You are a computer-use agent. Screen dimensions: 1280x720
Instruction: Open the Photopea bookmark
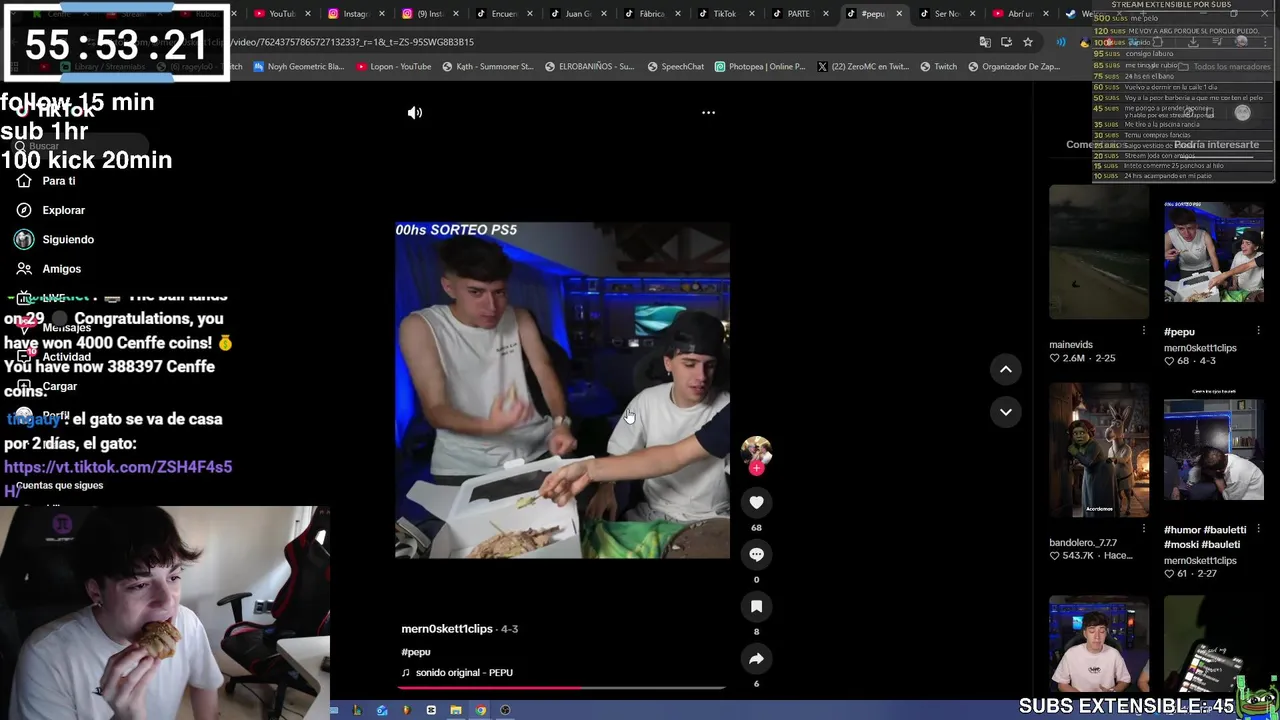pos(760,67)
